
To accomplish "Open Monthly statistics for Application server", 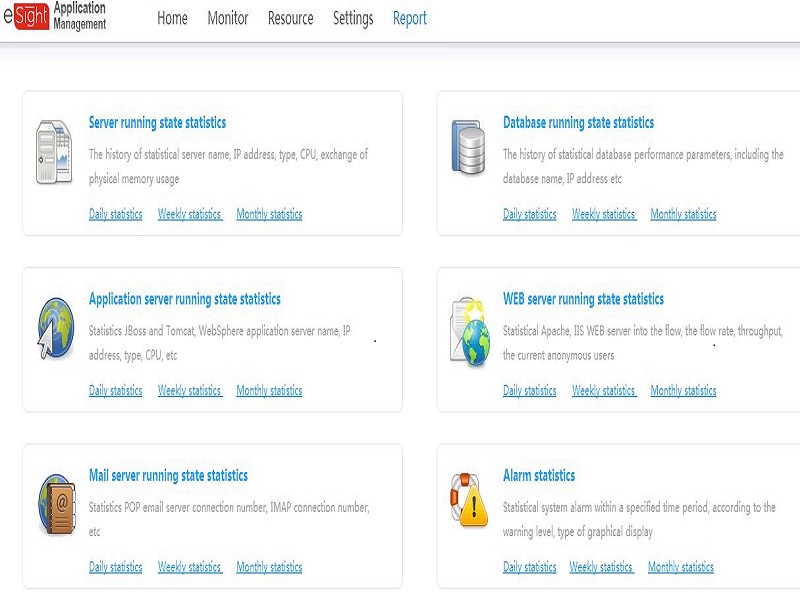I will coord(269,391).
